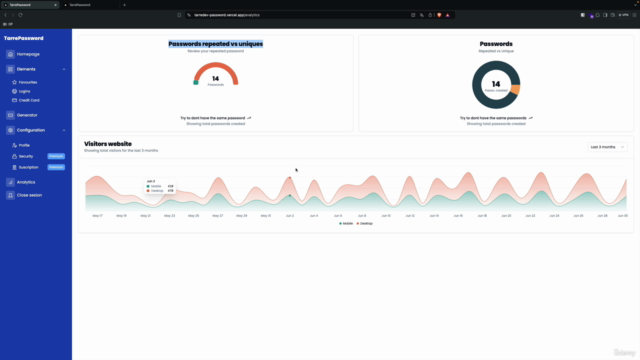Open the Homepage house icon in sidebar

[11, 54]
